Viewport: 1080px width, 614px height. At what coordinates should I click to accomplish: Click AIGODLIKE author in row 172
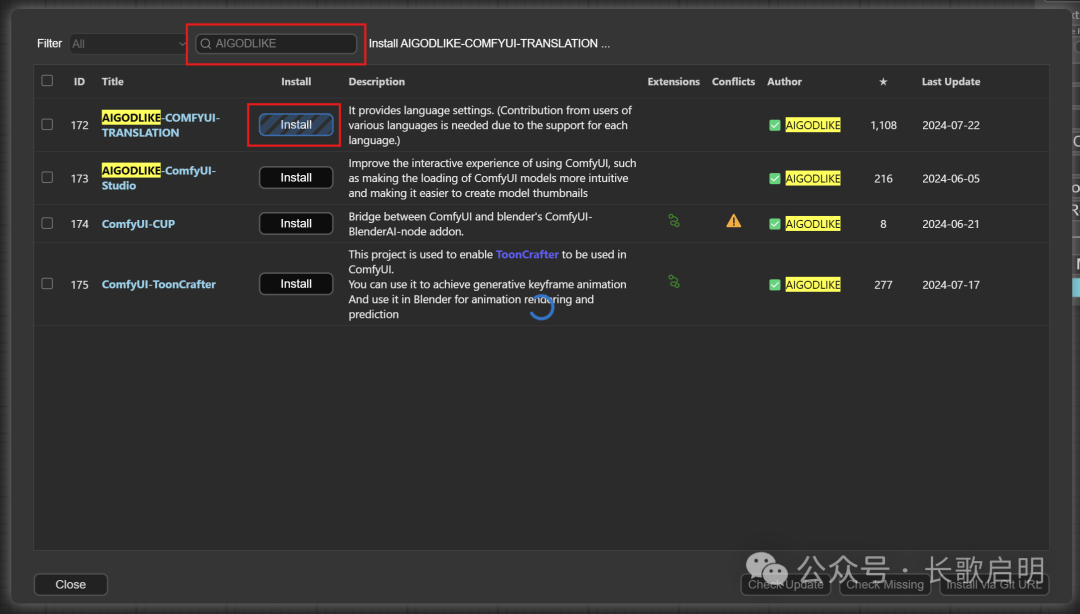point(813,125)
